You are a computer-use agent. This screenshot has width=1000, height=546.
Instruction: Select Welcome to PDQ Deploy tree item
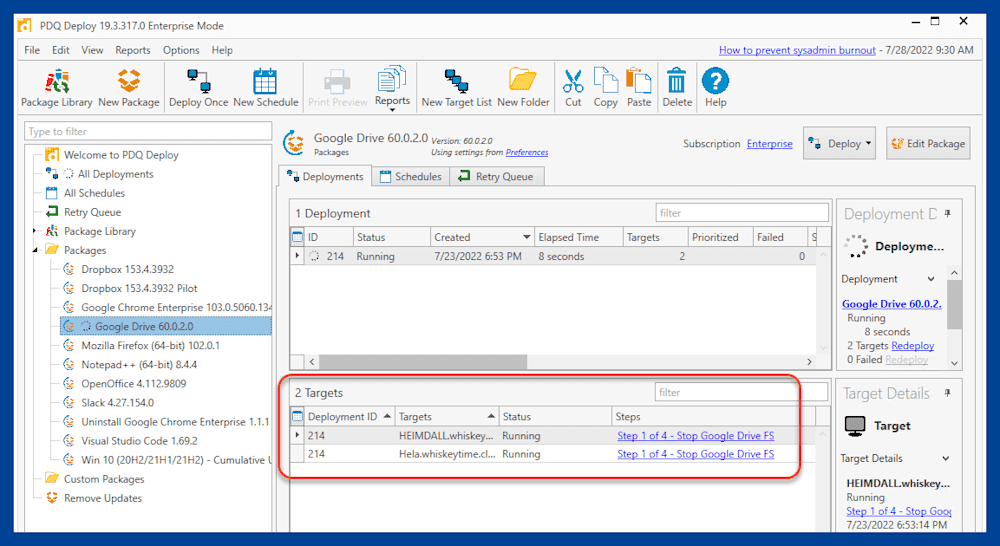(x=121, y=155)
